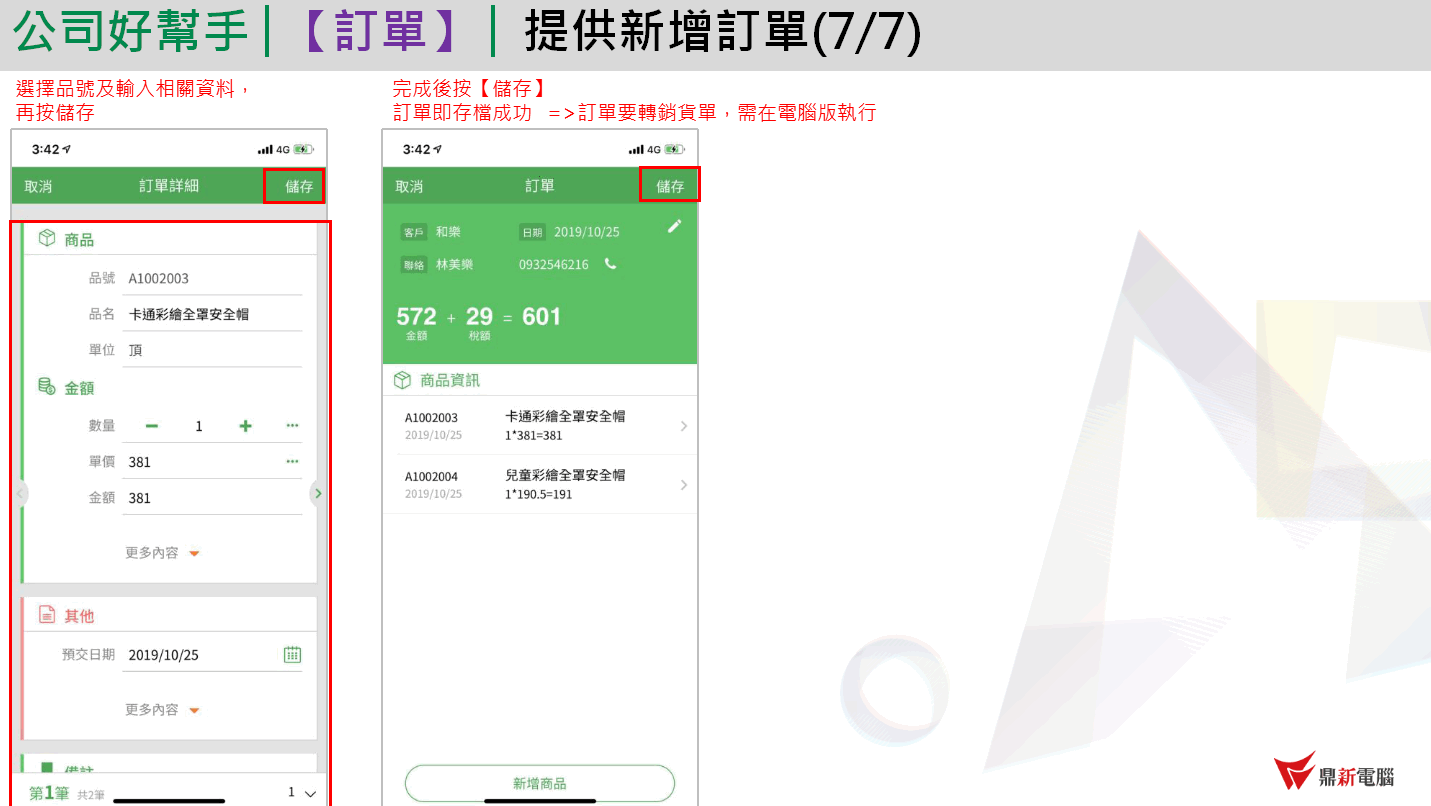
Task: Click the 品名 field 卡通彩繪全罩安全帽
Action: click(212, 314)
